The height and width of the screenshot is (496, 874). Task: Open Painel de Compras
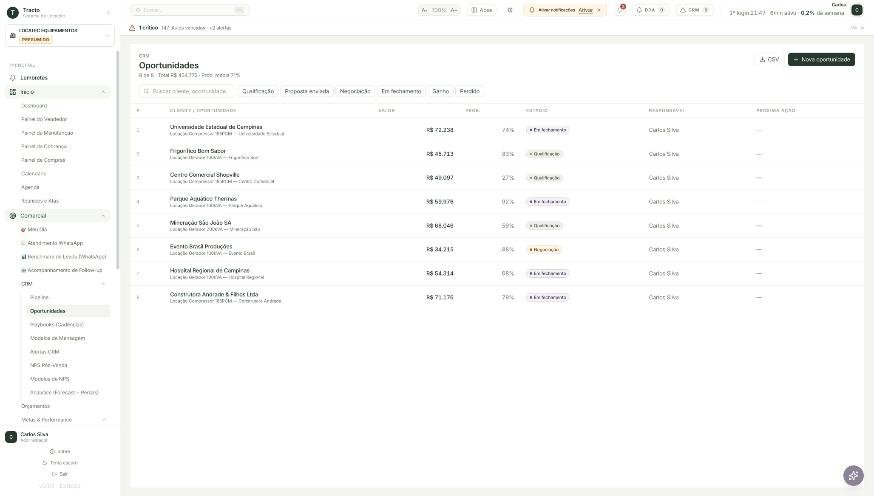[43, 160]
